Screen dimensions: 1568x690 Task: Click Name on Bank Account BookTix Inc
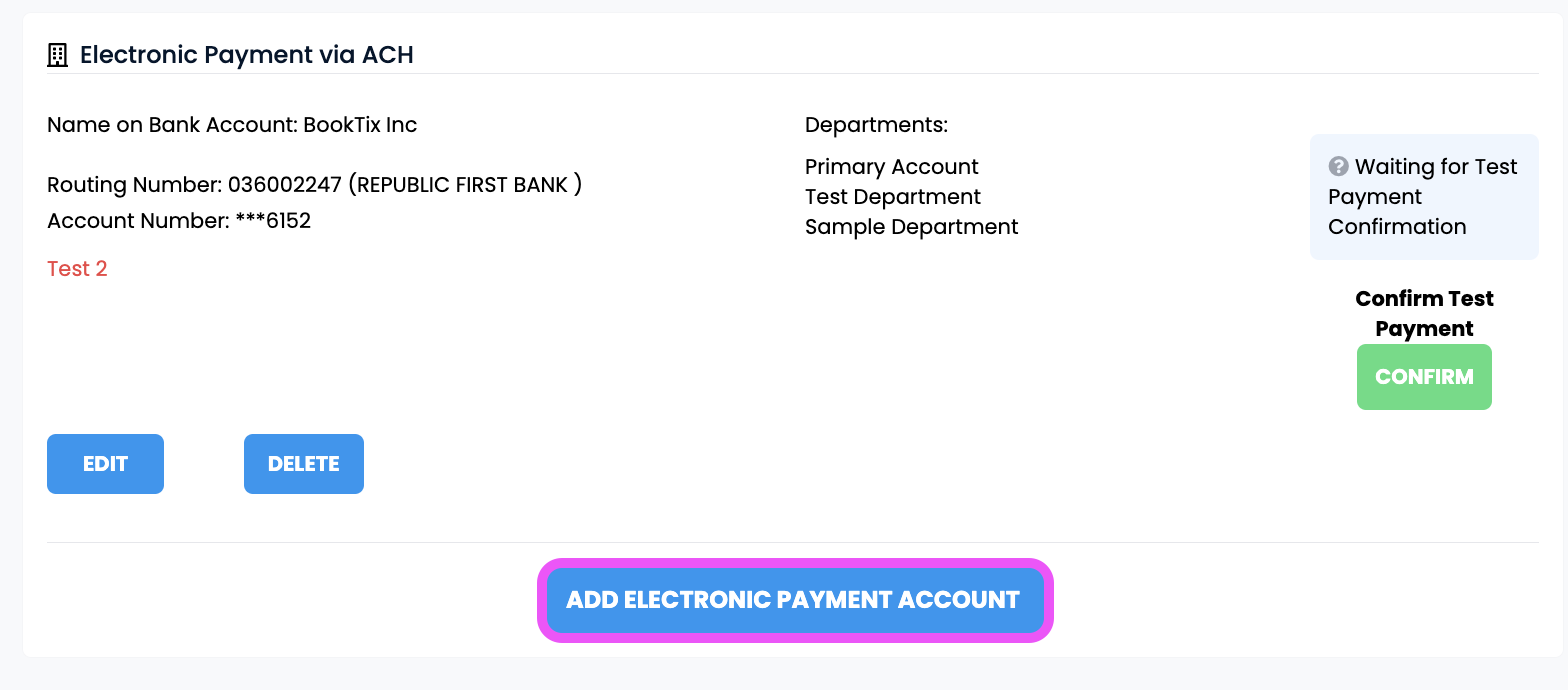click(x=232, y=125)
